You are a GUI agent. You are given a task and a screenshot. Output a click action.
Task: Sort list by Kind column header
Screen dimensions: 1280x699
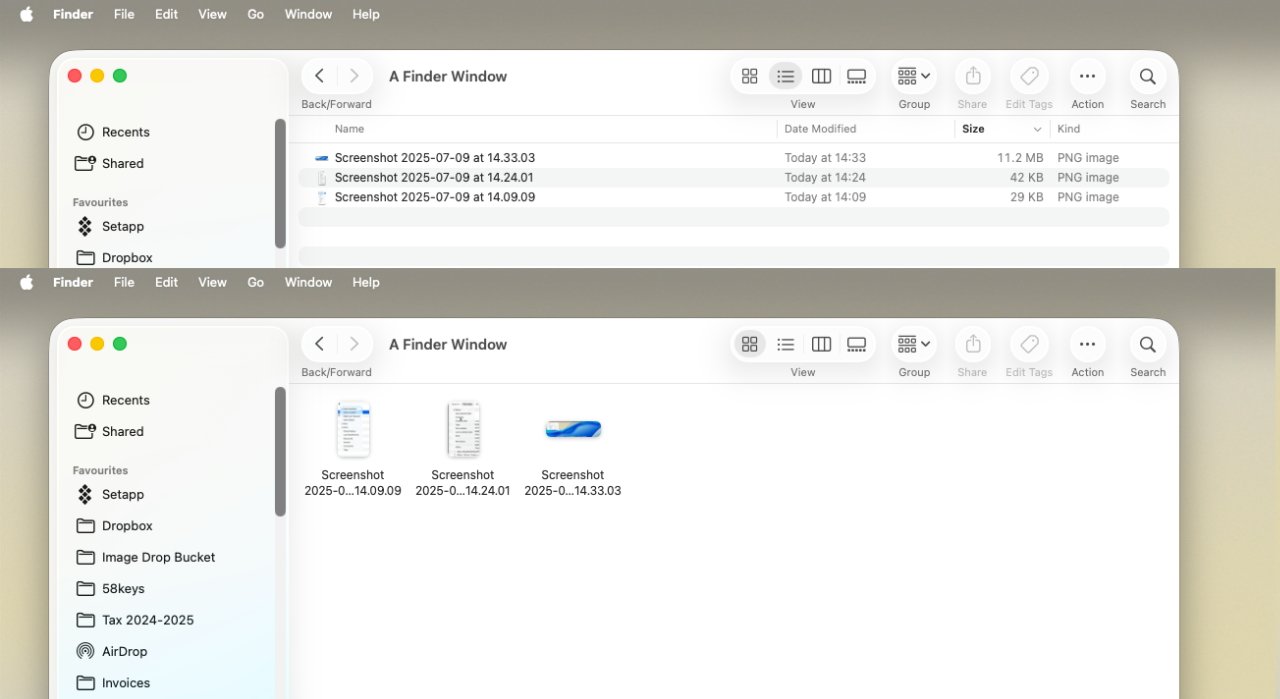[x=1068, y=129]
